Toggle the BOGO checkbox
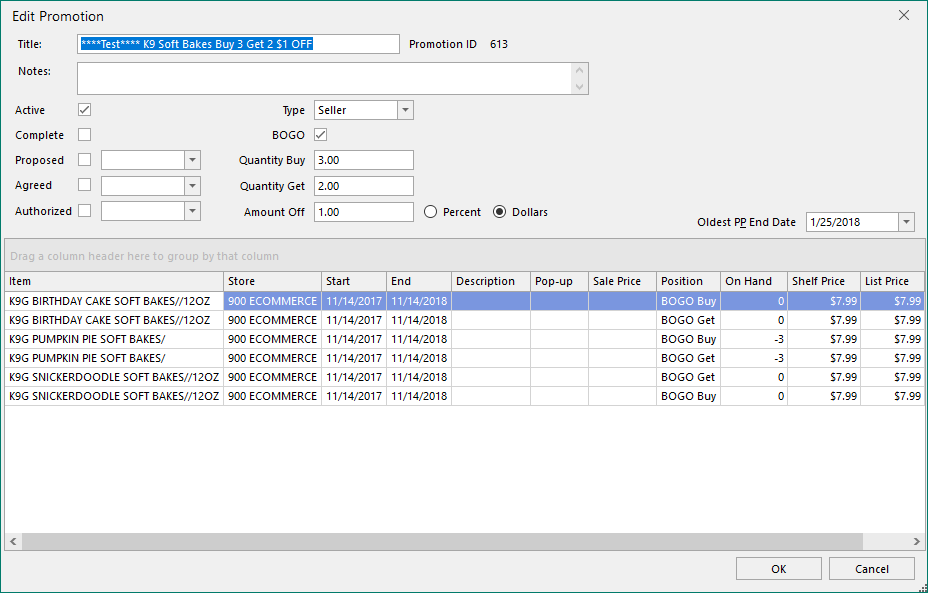 click(x=321, y=134)
